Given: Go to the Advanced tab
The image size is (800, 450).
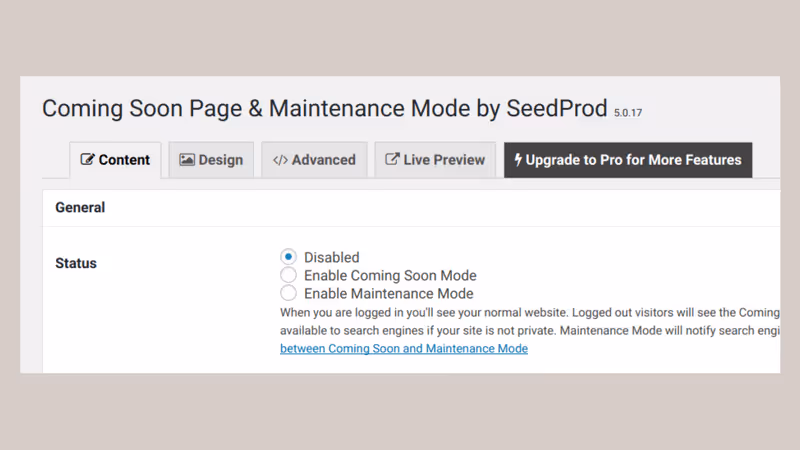Looking at the screenshot, I should pos(314,160).
